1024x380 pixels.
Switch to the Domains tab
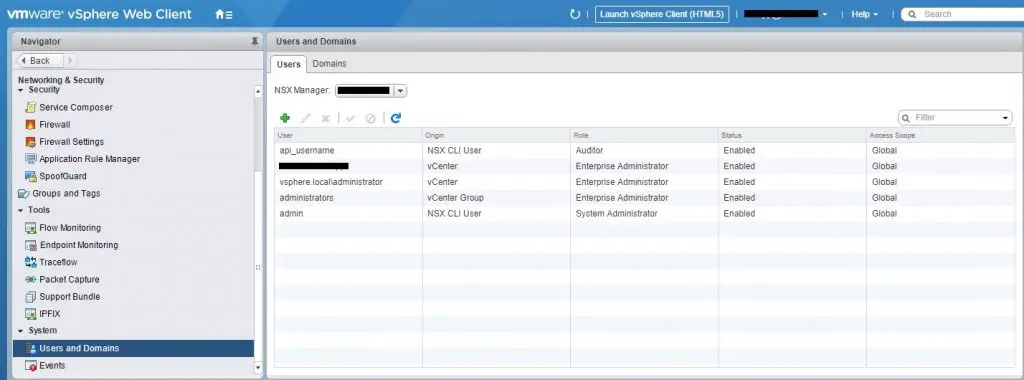click(x=329, y=64)
